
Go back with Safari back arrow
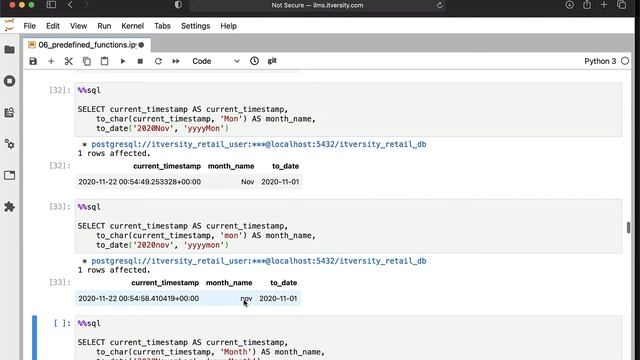[70, 5]
